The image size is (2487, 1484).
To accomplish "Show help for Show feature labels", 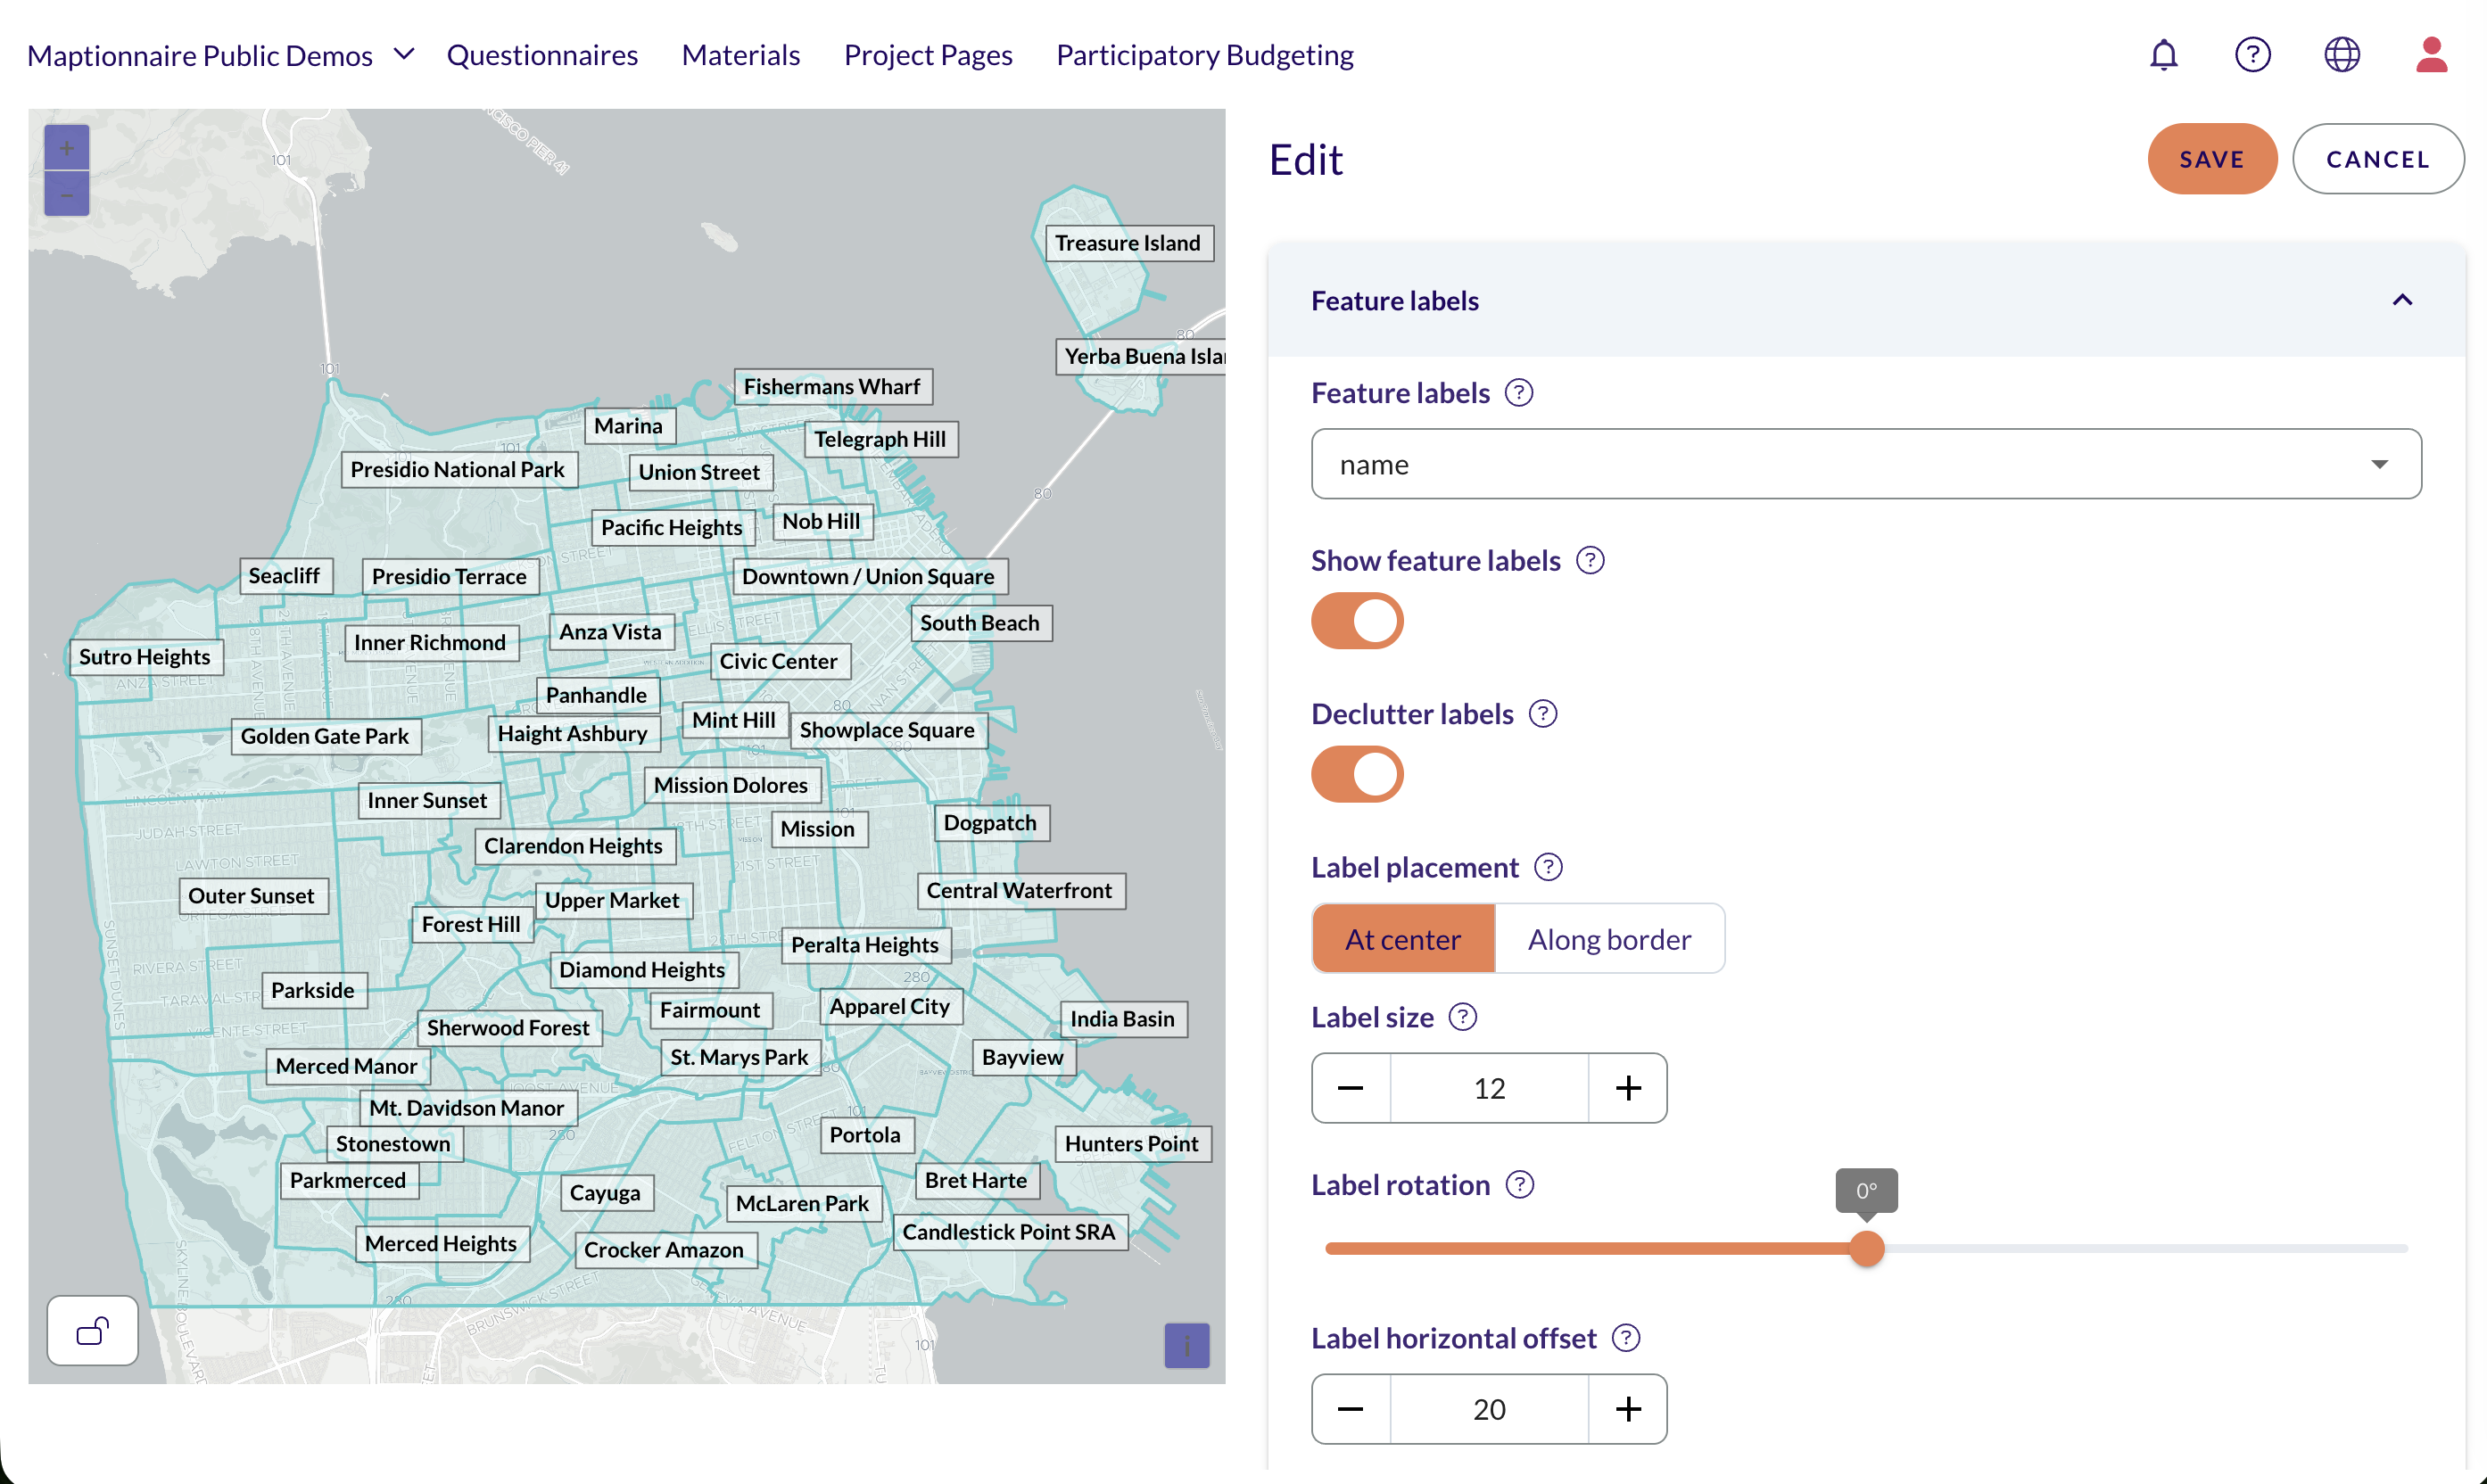I will coord(1589,560).
